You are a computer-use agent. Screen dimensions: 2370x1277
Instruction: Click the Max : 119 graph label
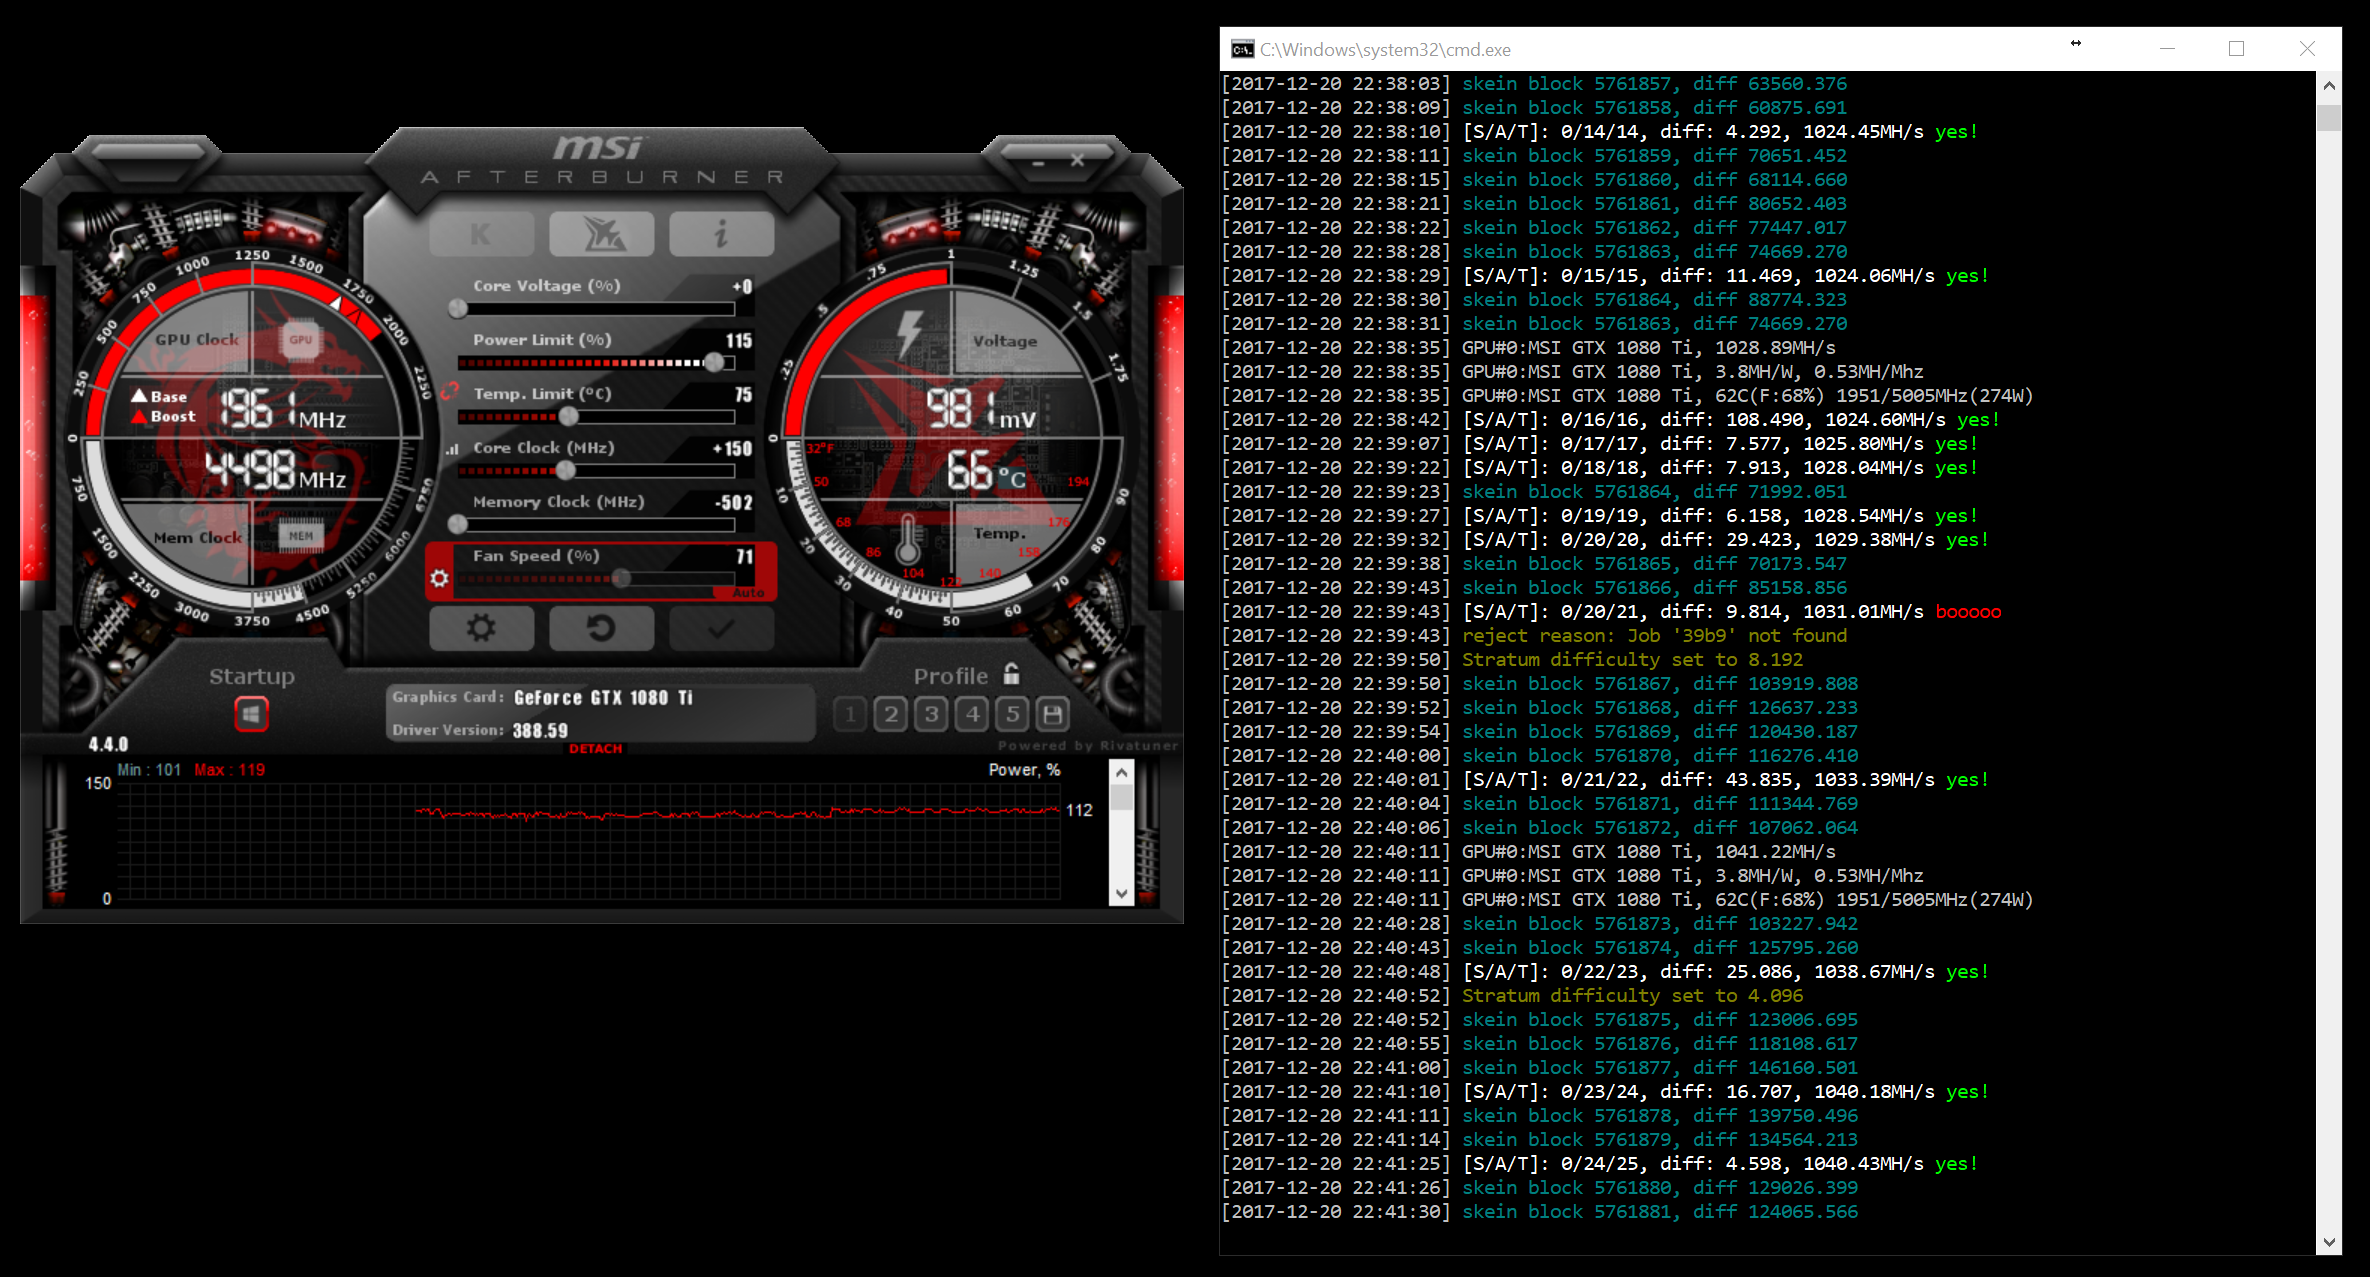click(230, 770)
